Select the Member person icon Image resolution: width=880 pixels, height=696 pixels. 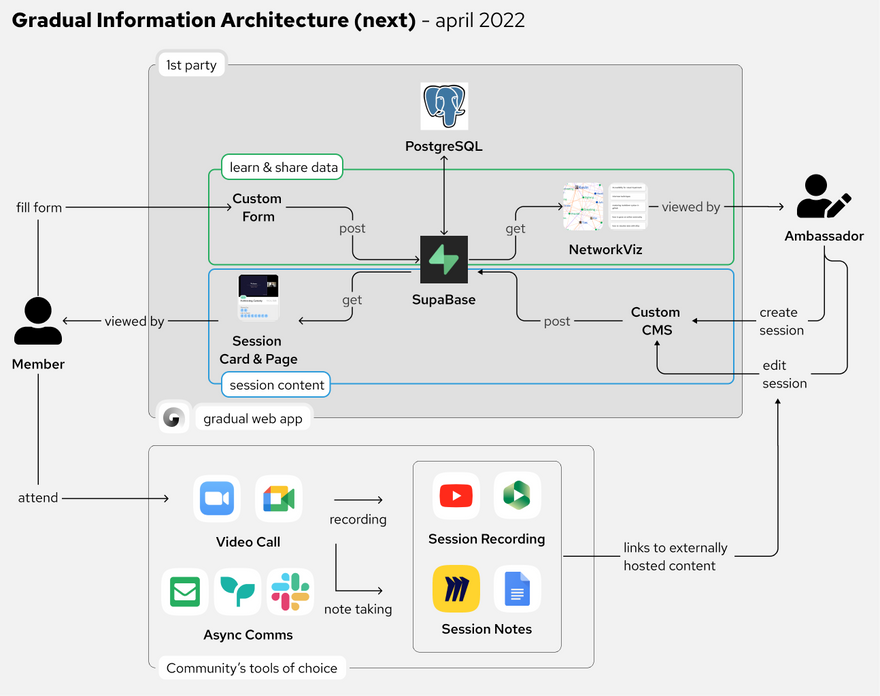38,321
